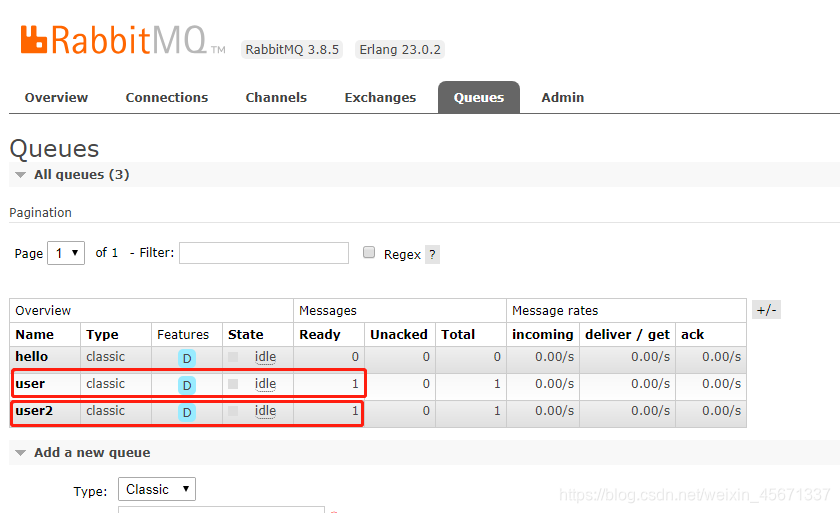Enable the Regex filter checkbox
The image size is (840, 513).
tap(369, 252)
